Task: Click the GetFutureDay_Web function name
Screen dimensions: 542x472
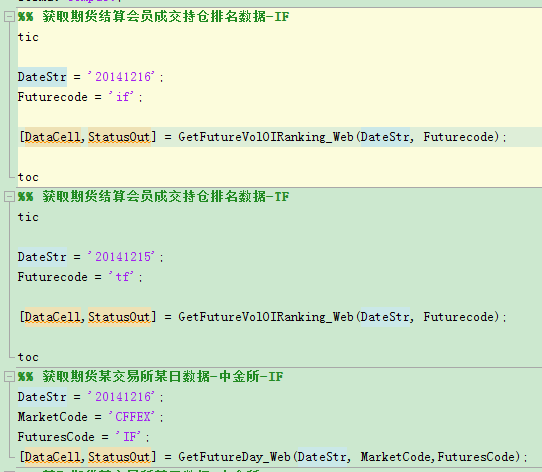Action: pos(234,457)
